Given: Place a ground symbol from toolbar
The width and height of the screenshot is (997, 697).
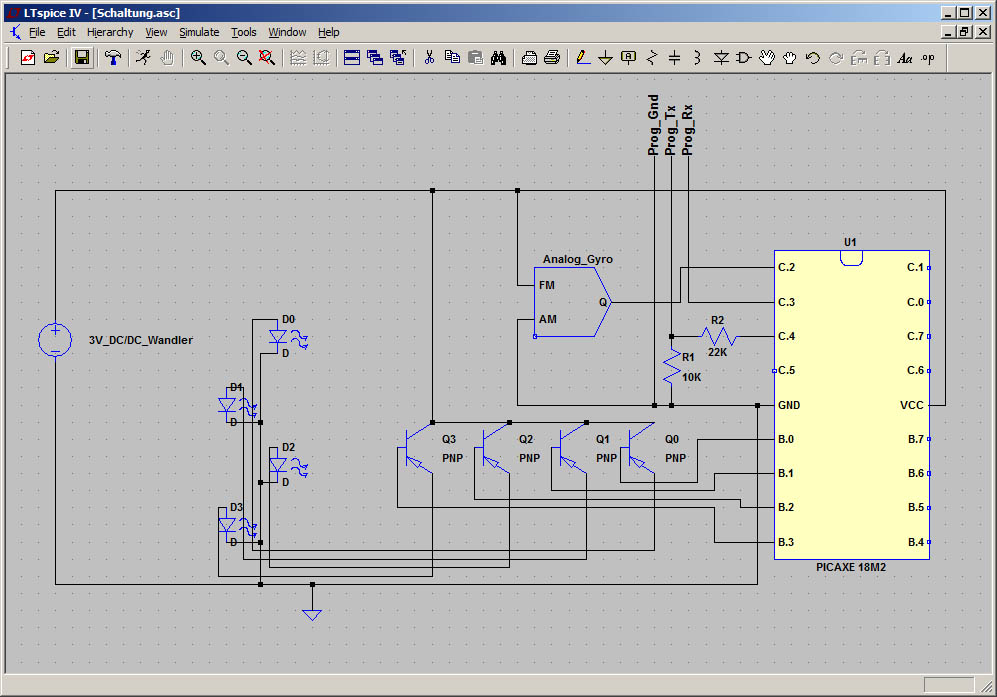Looking at the screenshot, I should (605, 58).
